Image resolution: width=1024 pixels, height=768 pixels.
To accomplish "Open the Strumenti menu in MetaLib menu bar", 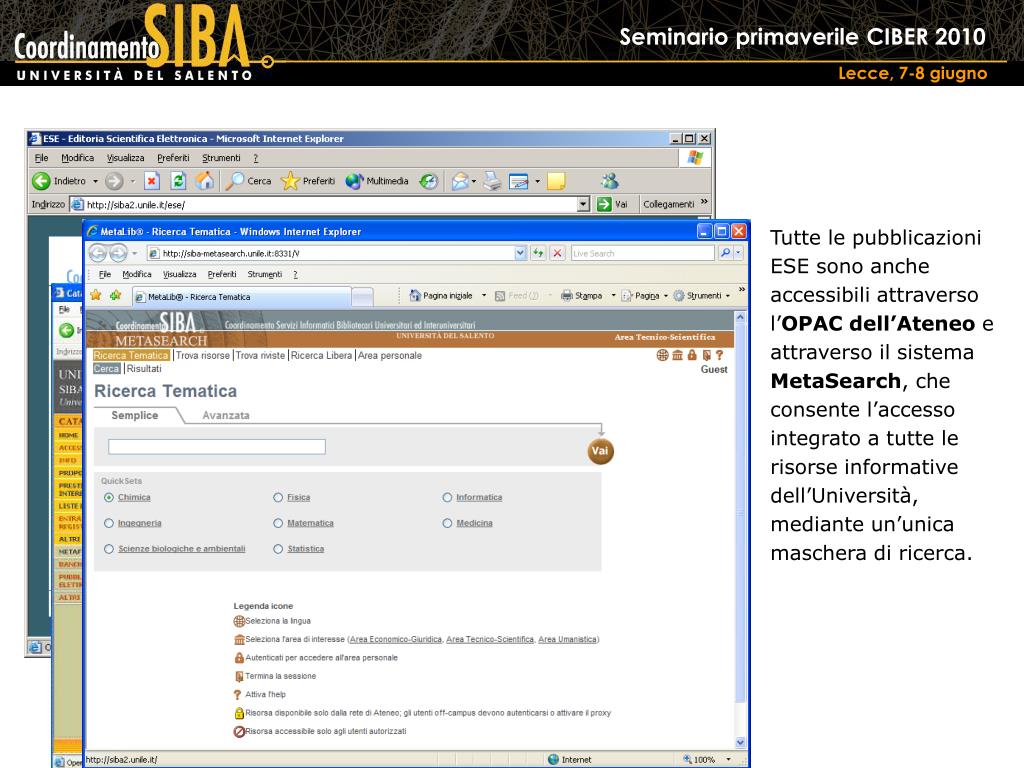I will pyautogui.click(x=264, y=274).
